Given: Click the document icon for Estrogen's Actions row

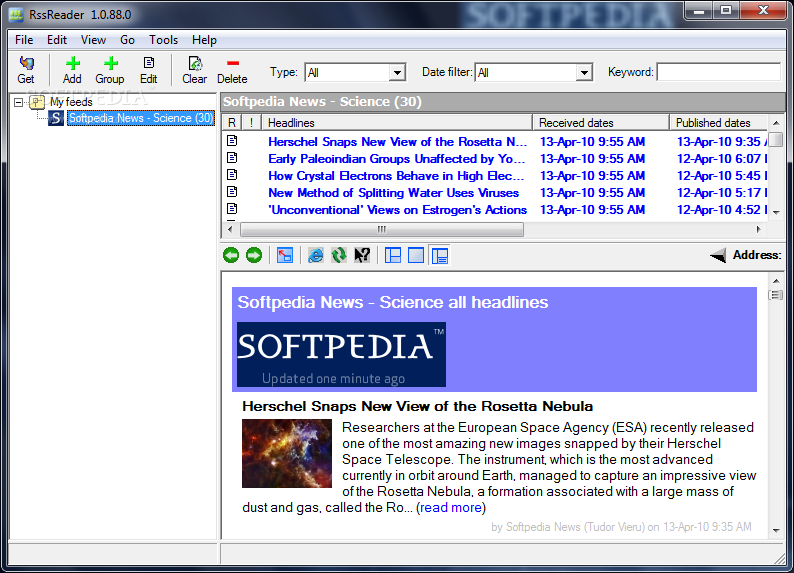Looking at the screenshot, I should tap(232, 209).
